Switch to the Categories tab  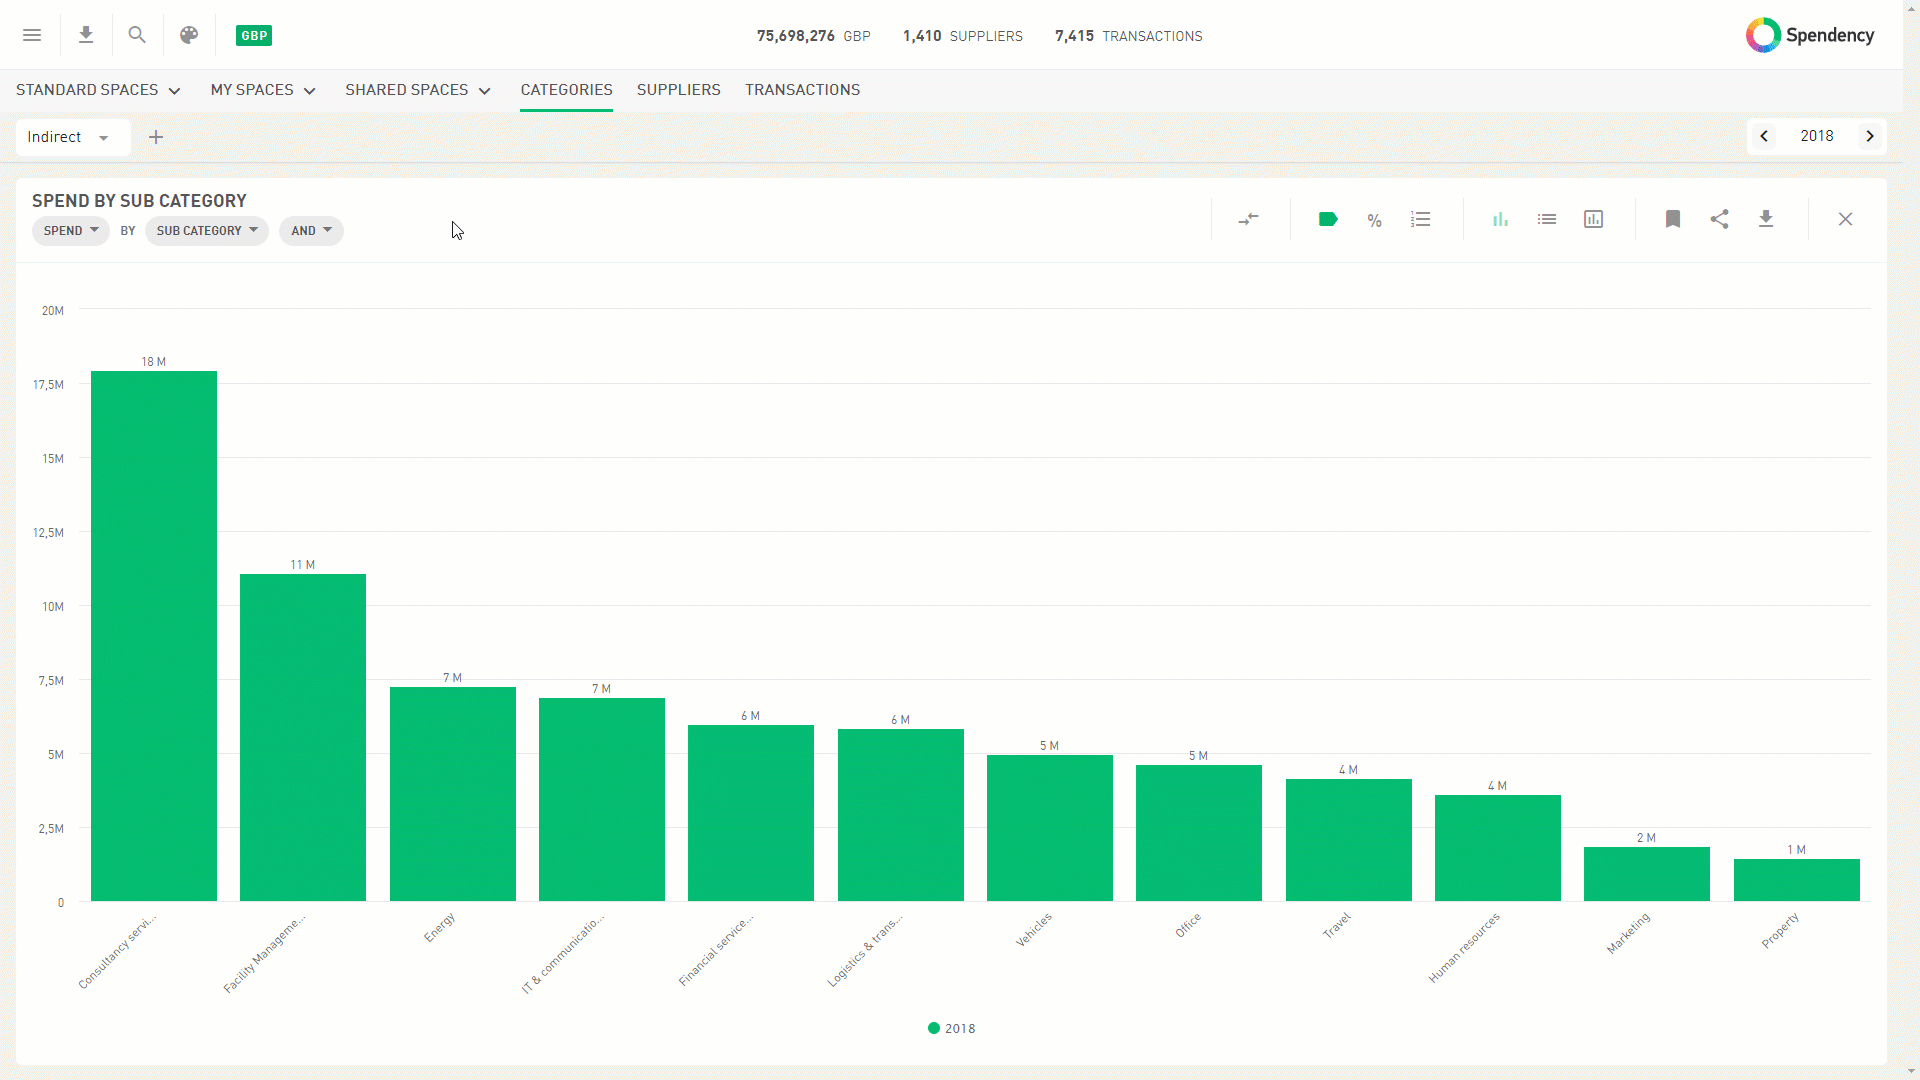[566, 90]
